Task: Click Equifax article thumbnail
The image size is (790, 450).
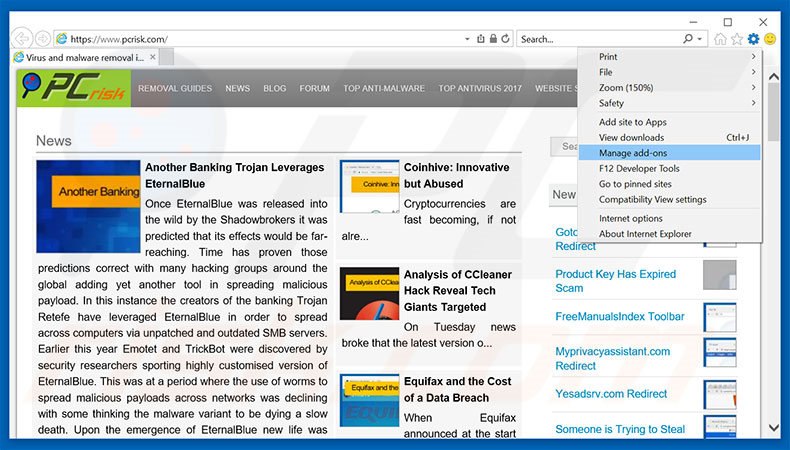Action: (370, 401)
